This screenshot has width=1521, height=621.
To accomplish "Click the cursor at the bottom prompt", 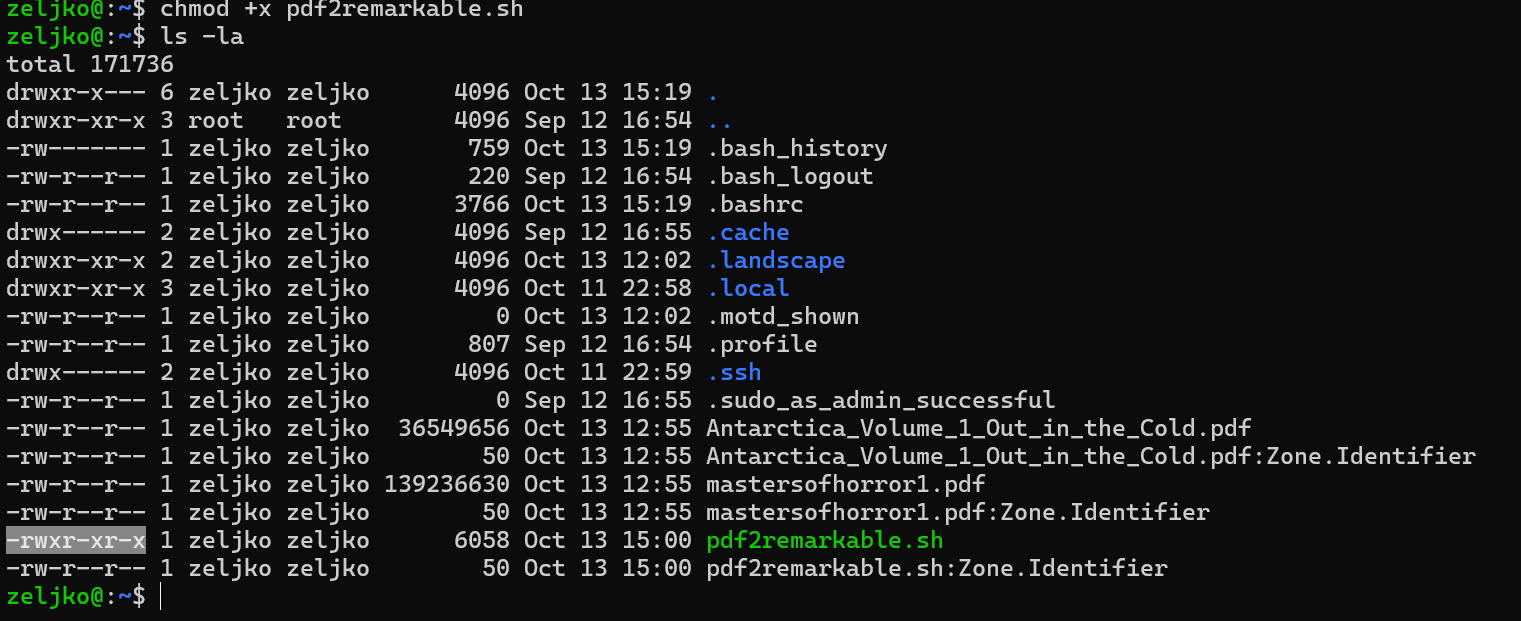I will tap(160, 596).
